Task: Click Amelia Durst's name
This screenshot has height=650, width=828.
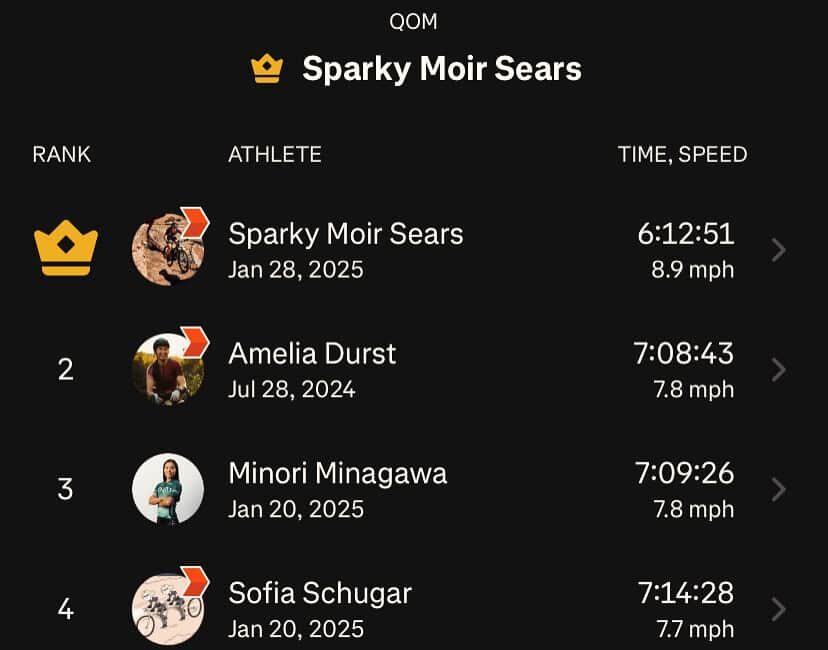Action: coord(314,354)
